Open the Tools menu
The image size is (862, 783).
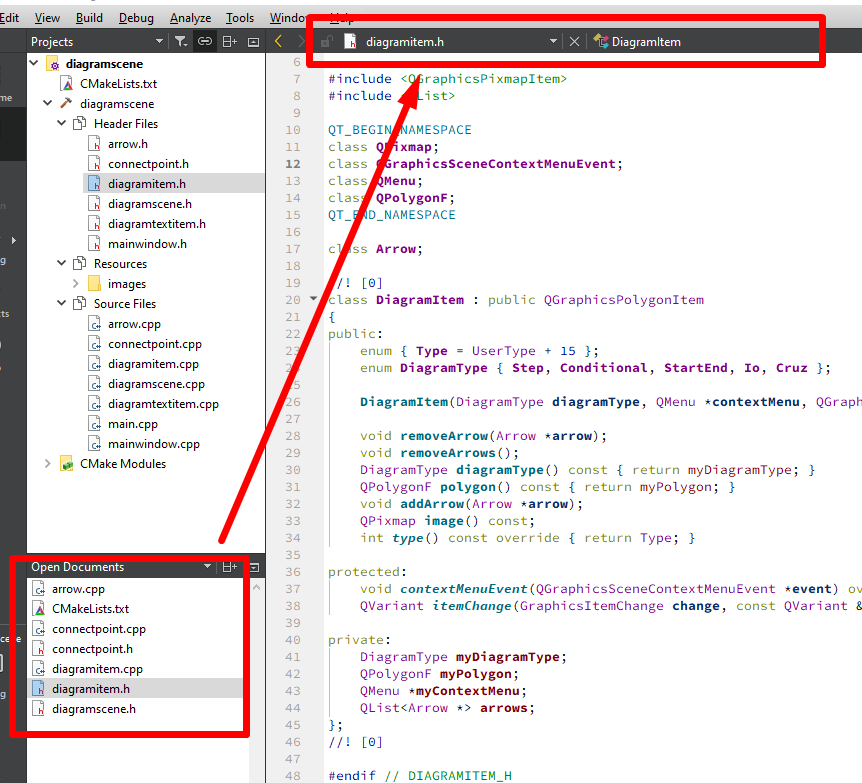[240, 18]
